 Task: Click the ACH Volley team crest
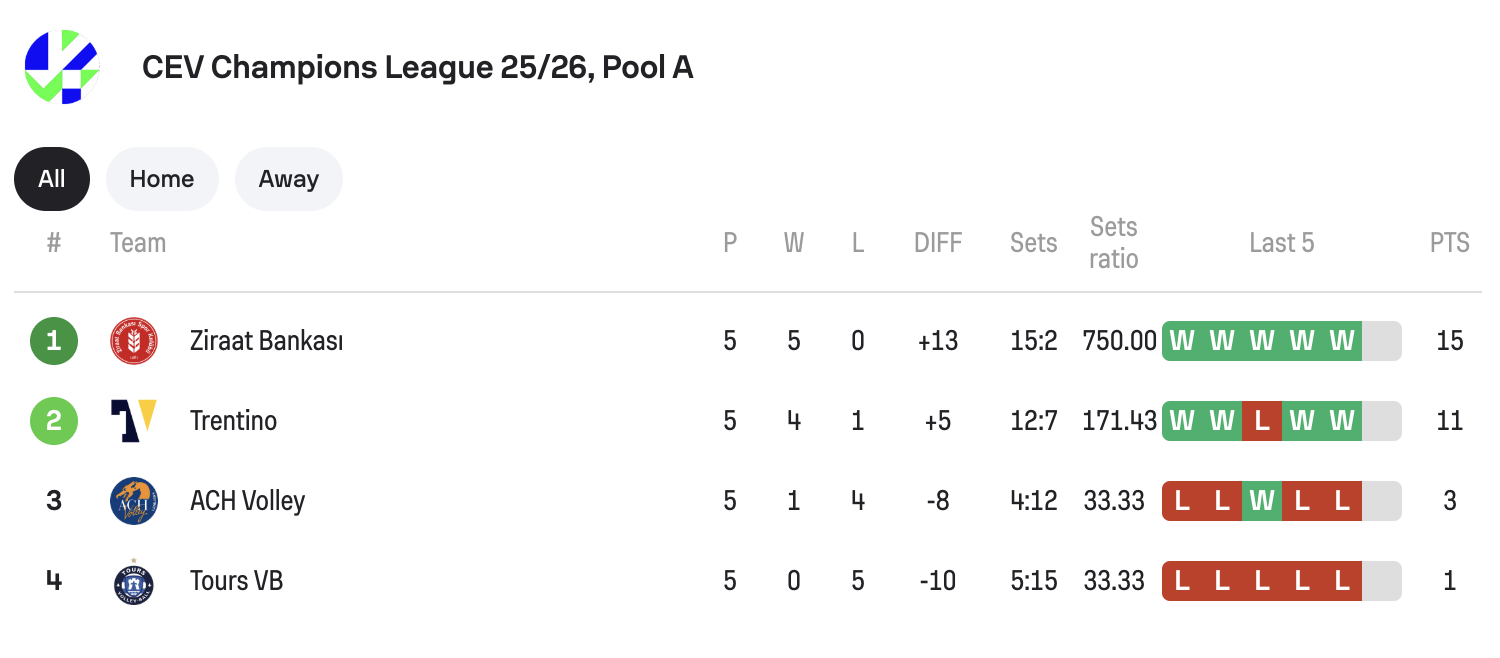click(x=134, y=501)
